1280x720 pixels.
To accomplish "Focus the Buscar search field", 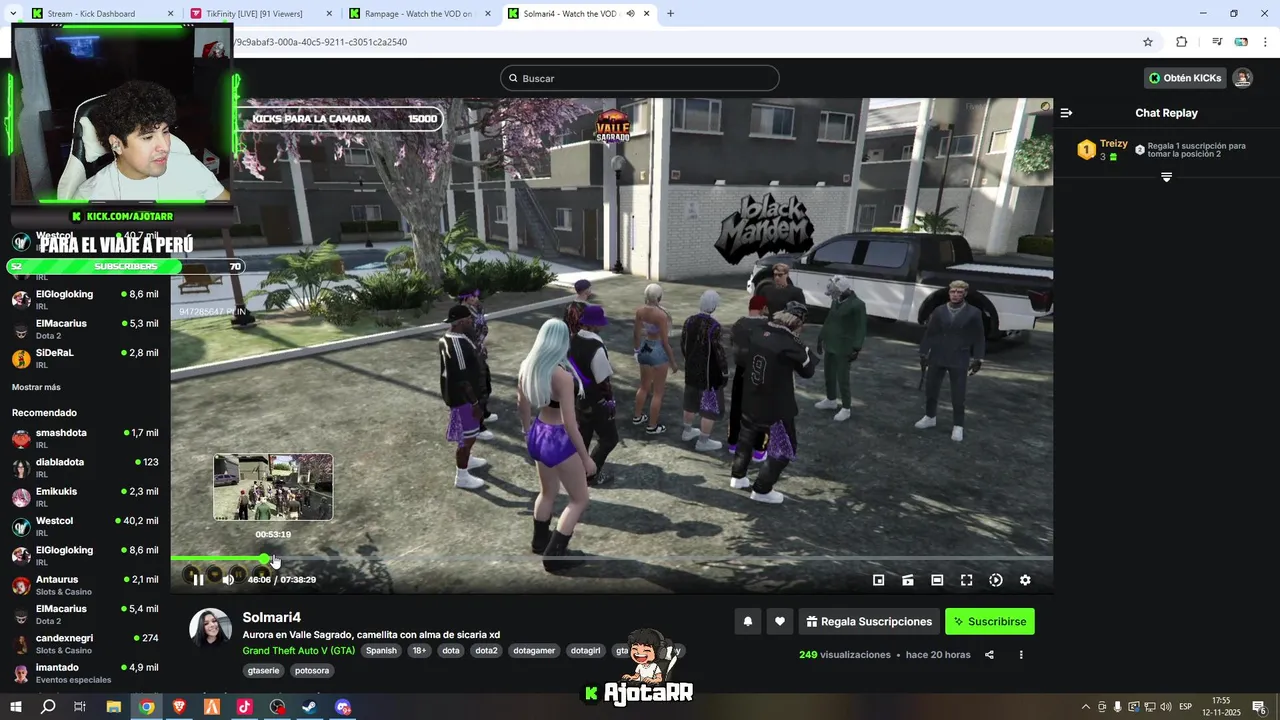I will (640, 78).
